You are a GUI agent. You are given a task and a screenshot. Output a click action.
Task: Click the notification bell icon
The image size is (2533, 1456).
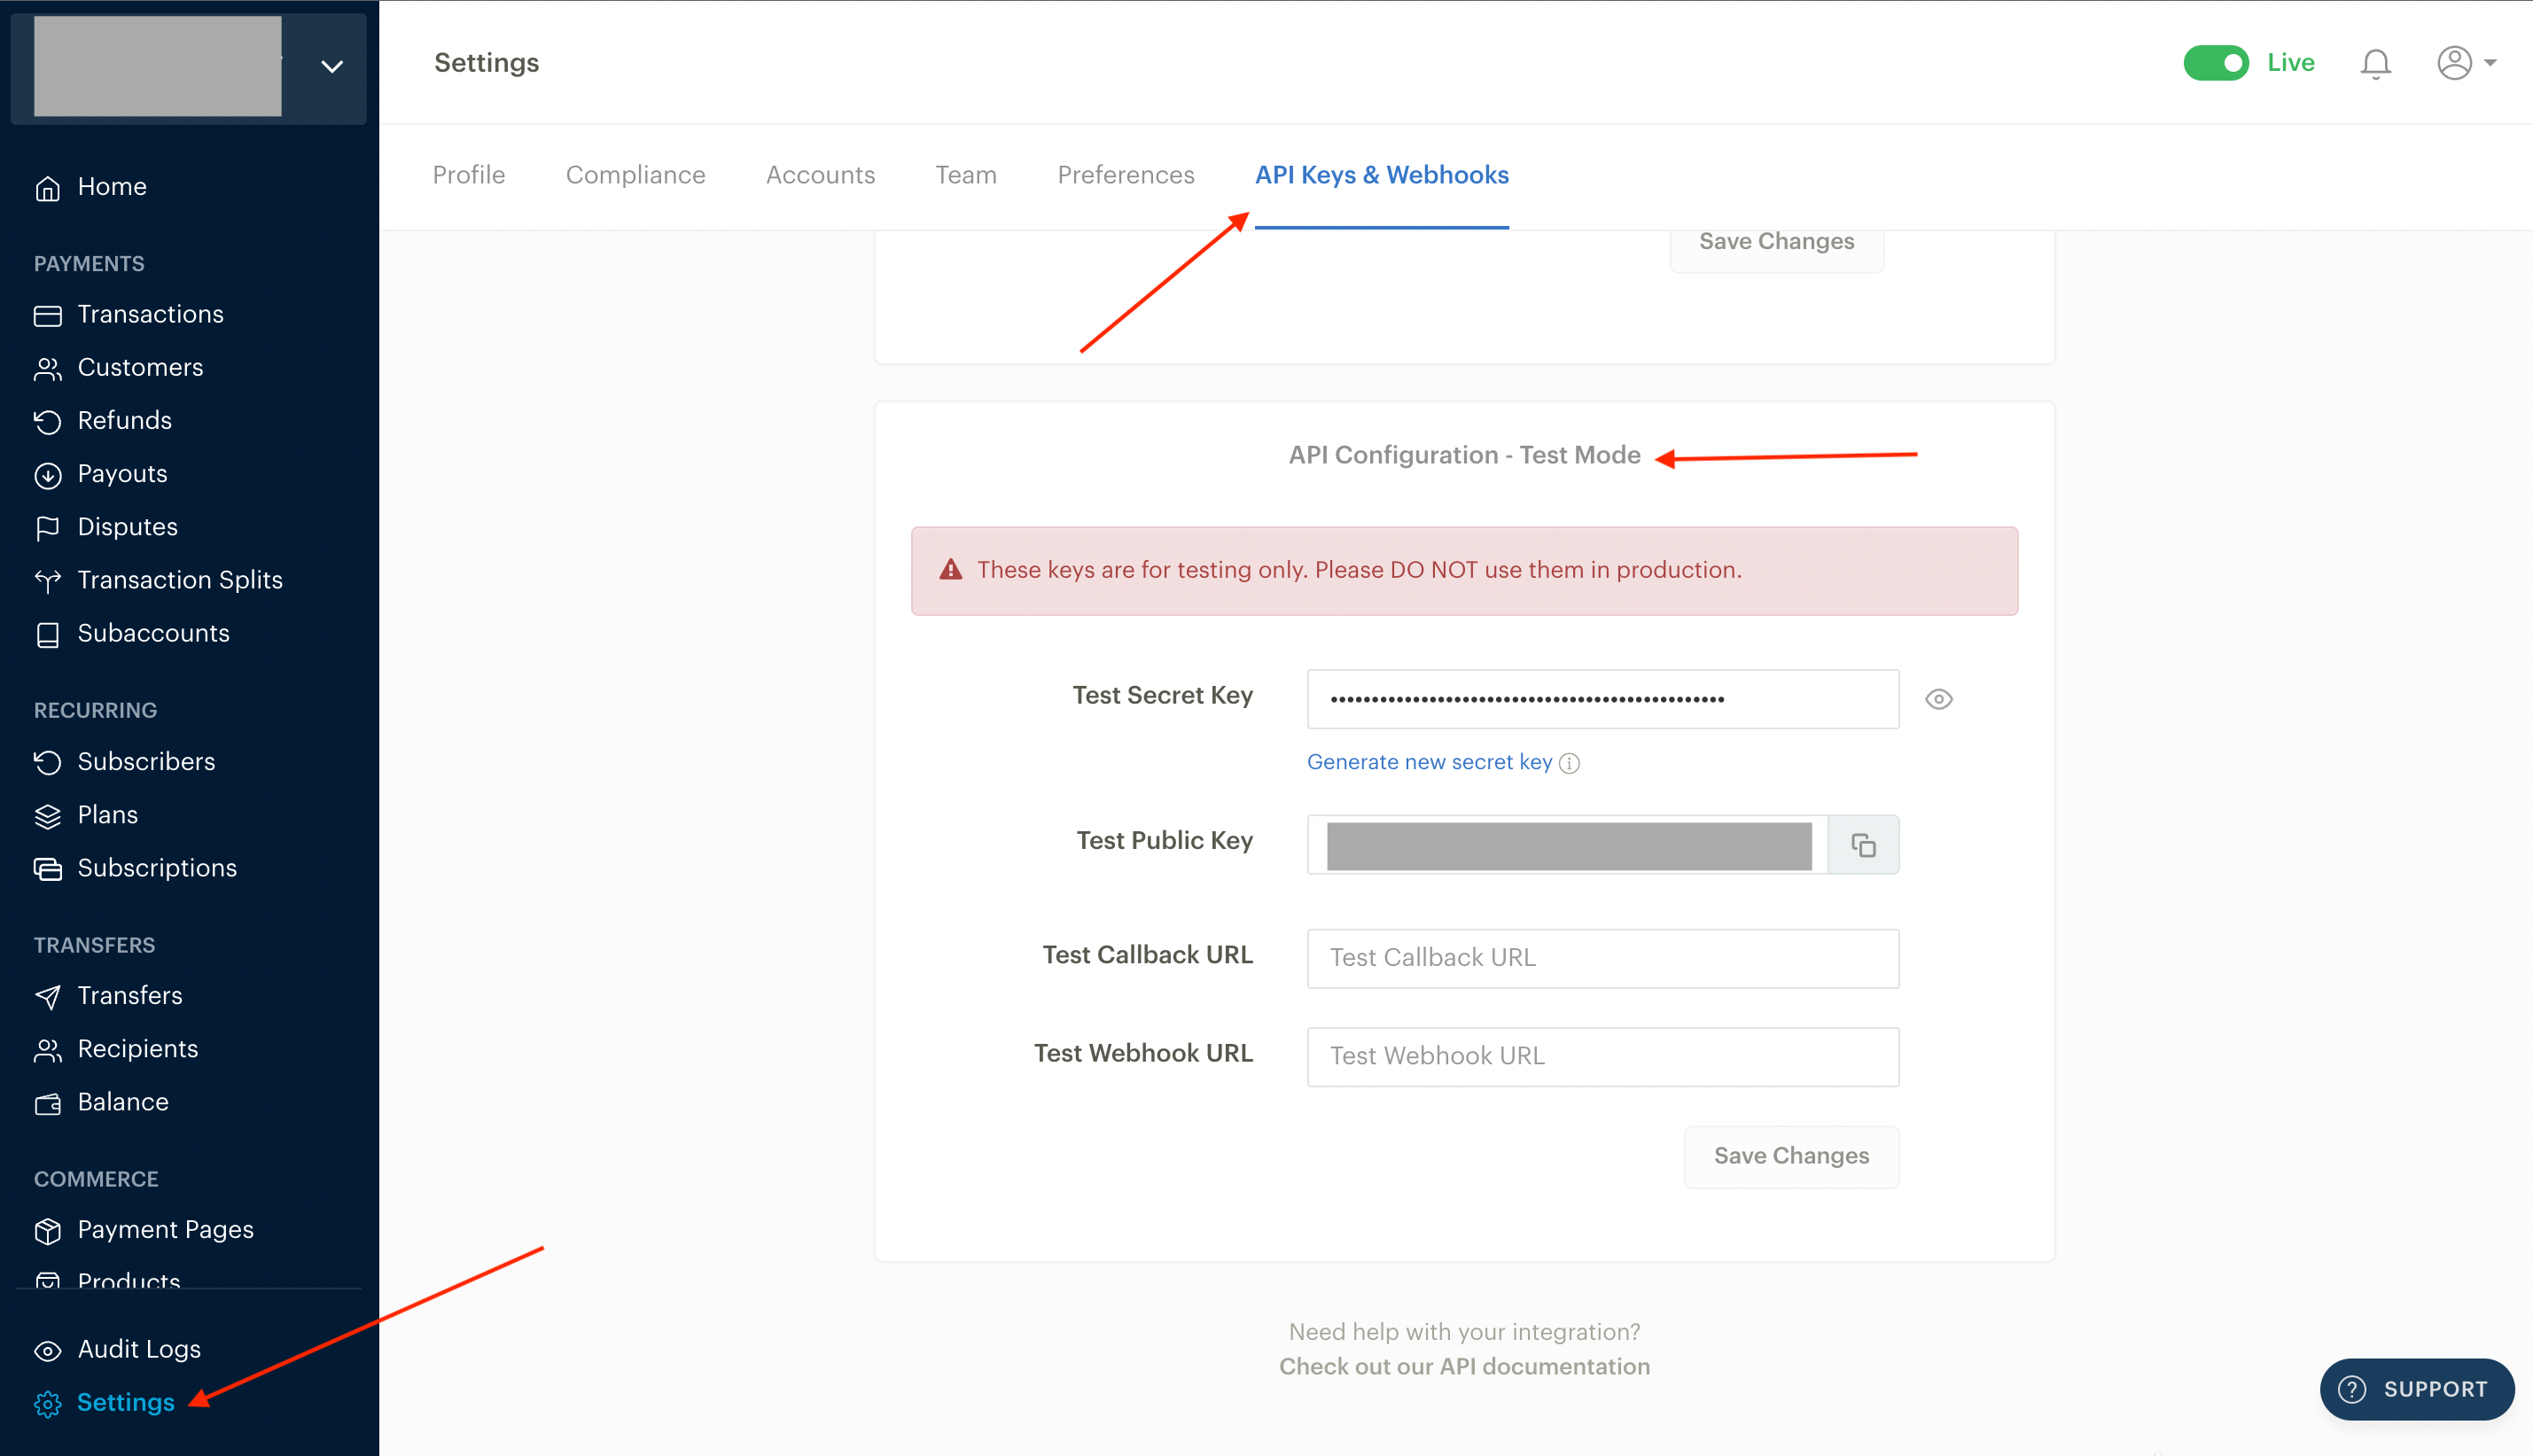coord(2374,63)
